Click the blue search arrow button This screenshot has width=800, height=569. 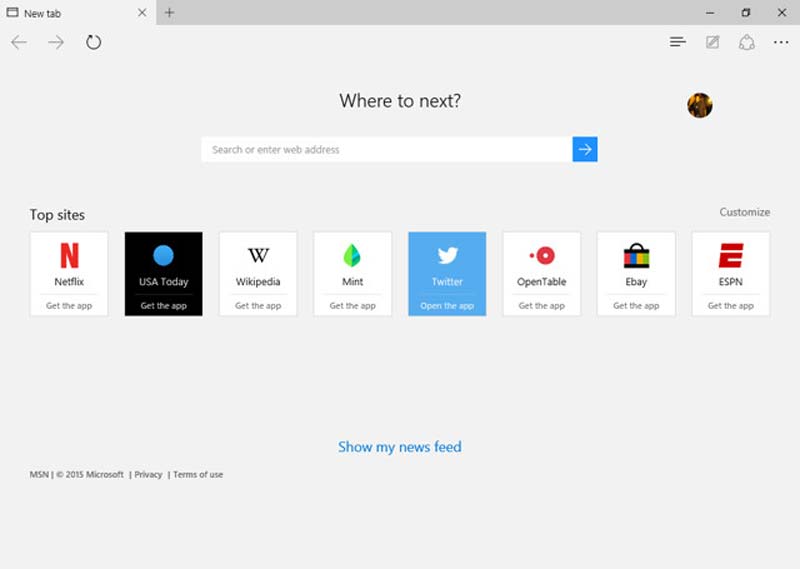pos(585,149)
